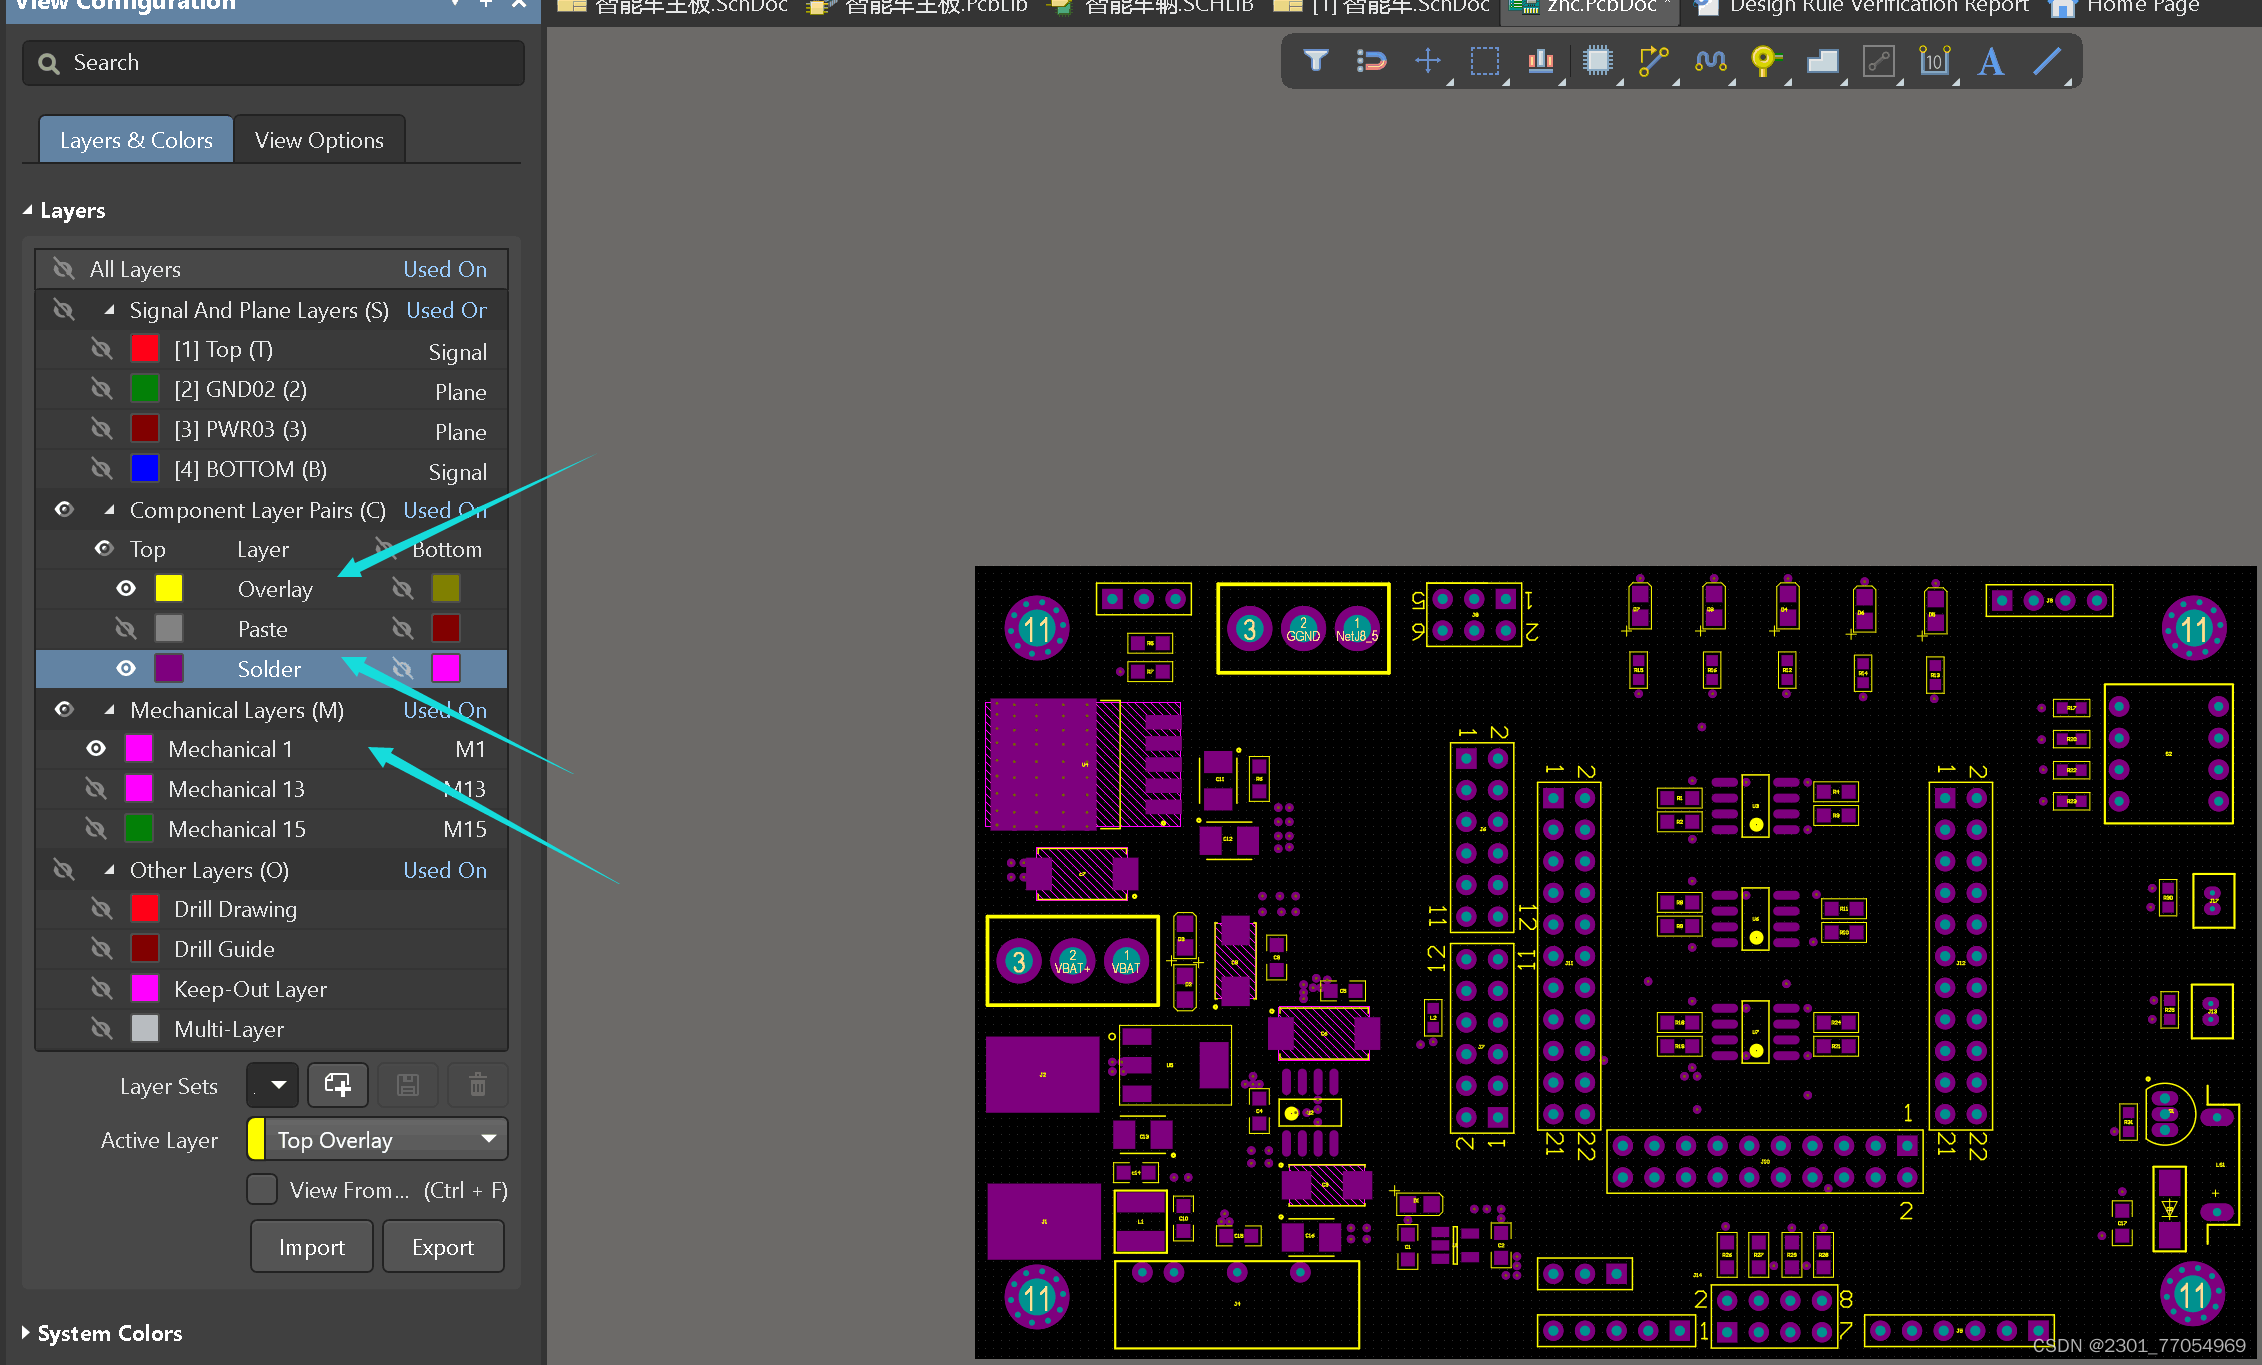2262x1365 pixels.
Task: Click the add new layer set icon
Action: tap(338, 1085)
